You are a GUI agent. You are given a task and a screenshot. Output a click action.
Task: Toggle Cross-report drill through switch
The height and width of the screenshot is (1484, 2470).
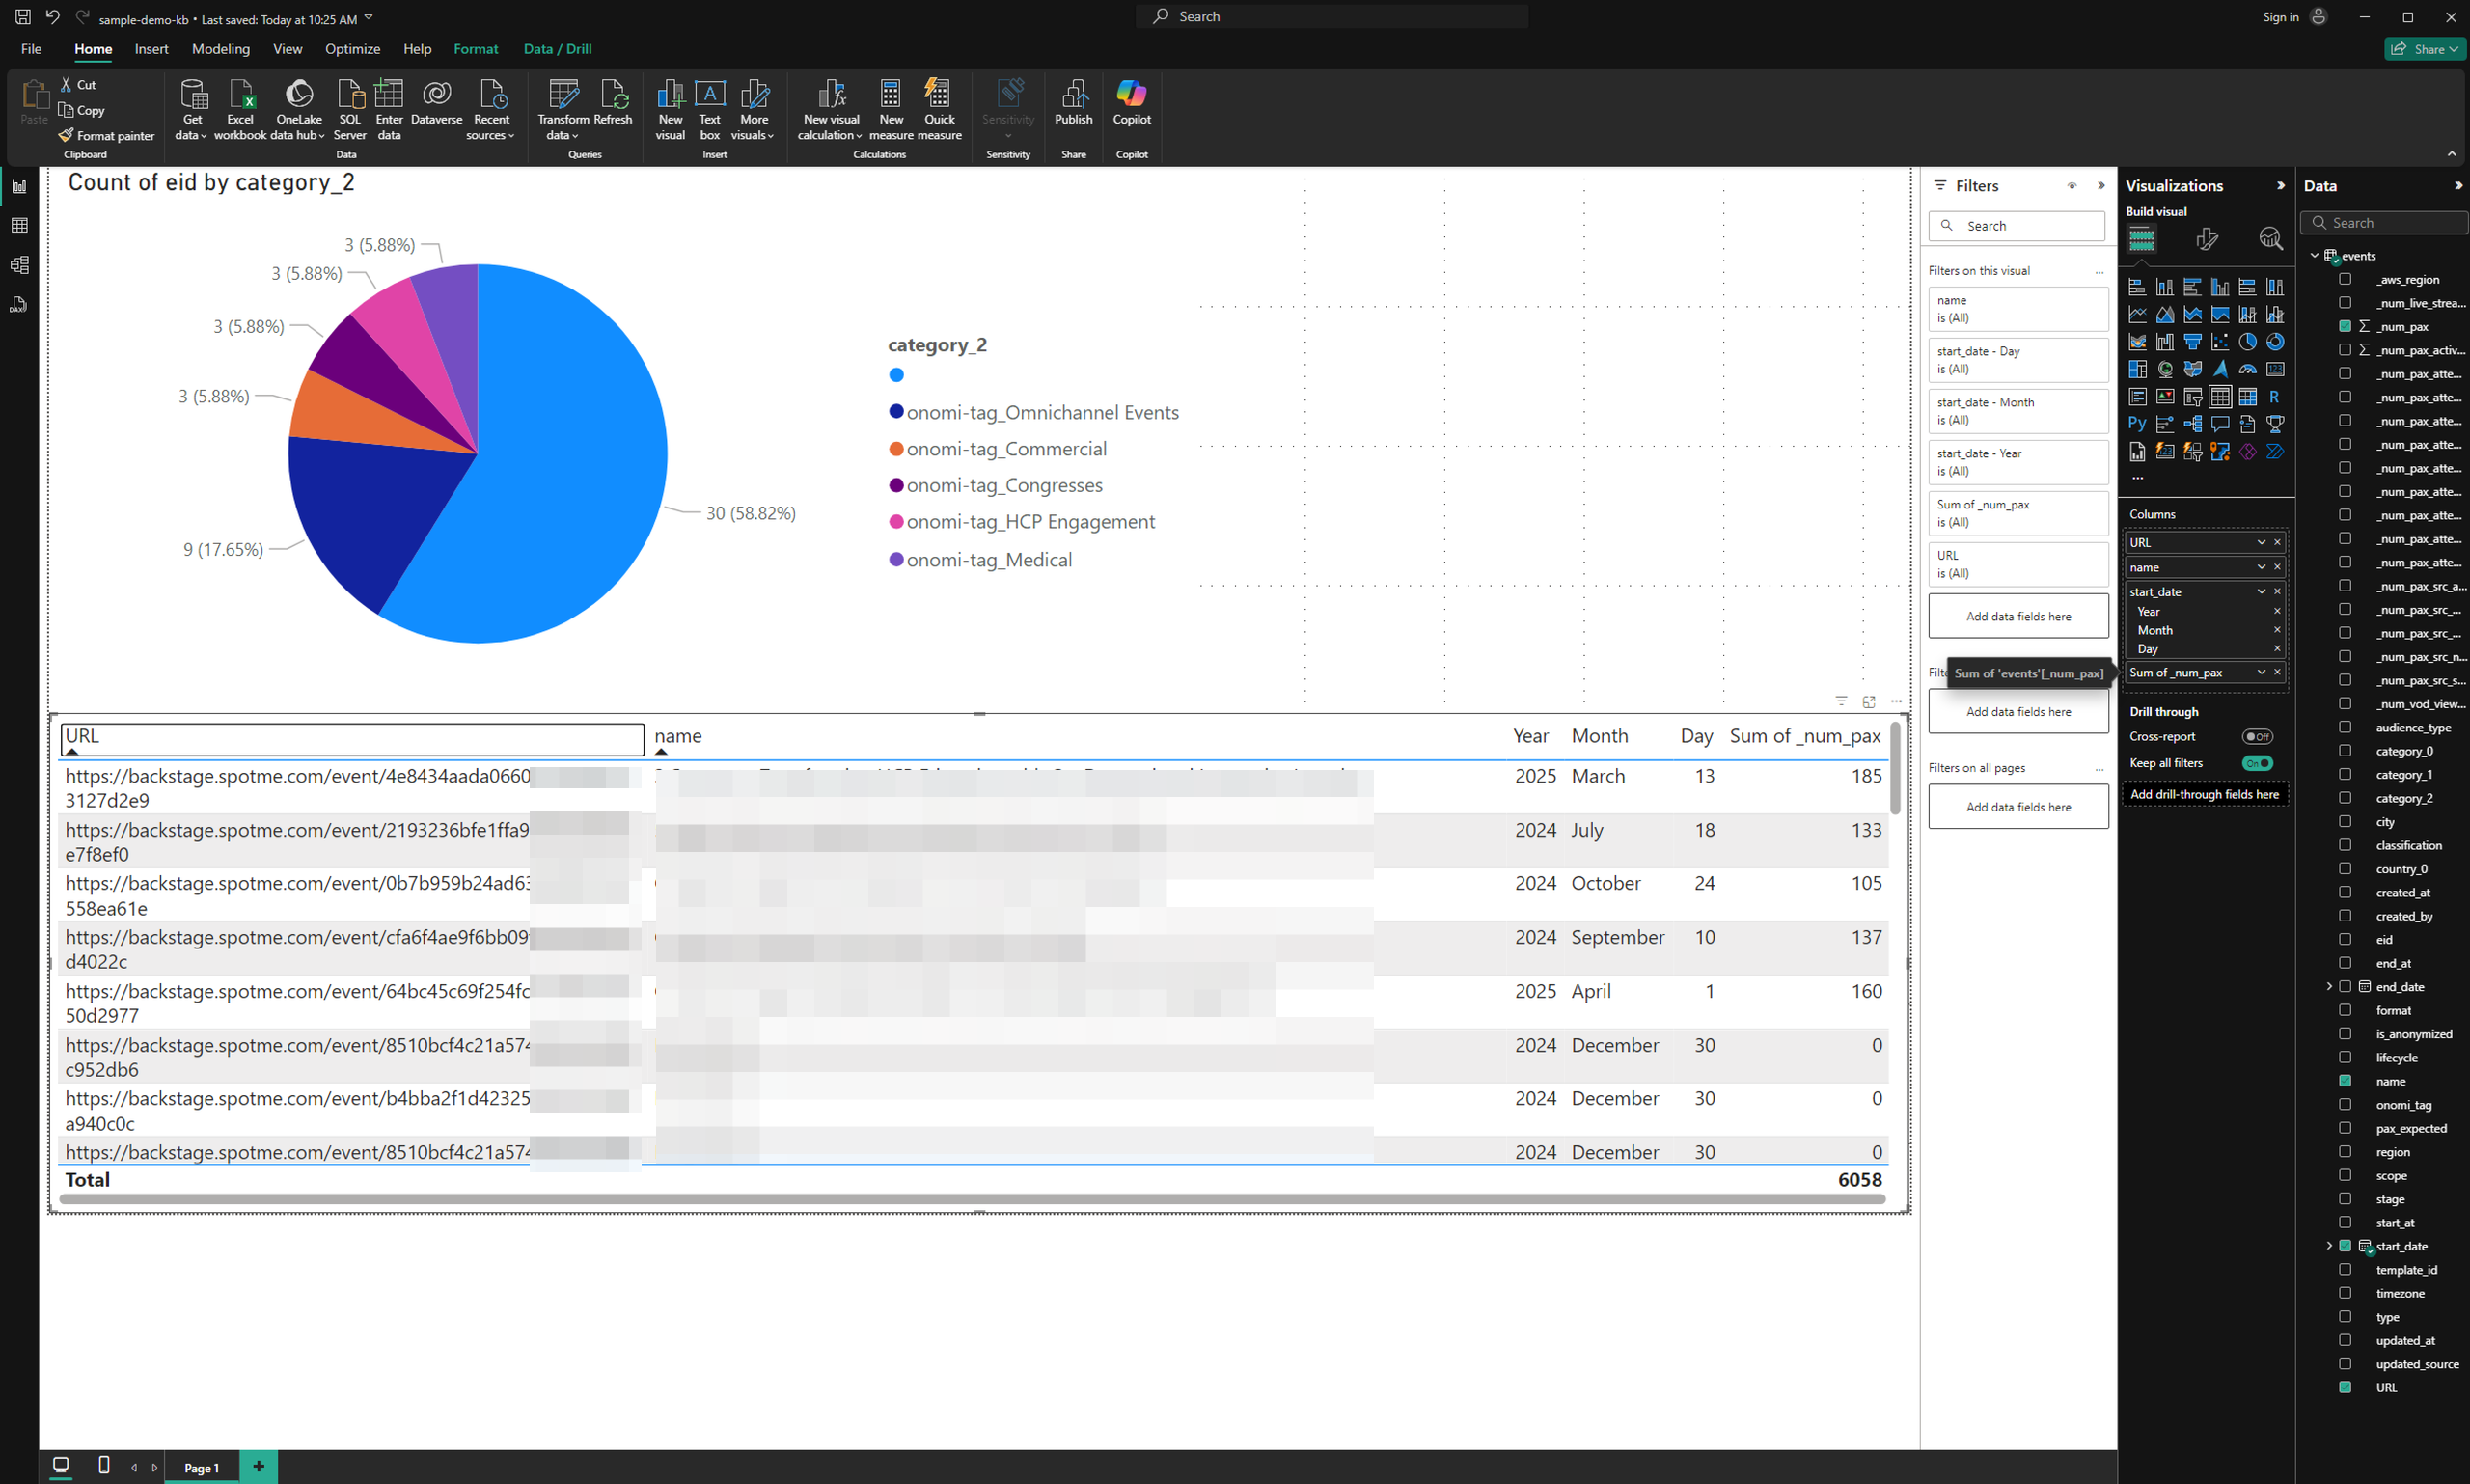[2257, 737]
